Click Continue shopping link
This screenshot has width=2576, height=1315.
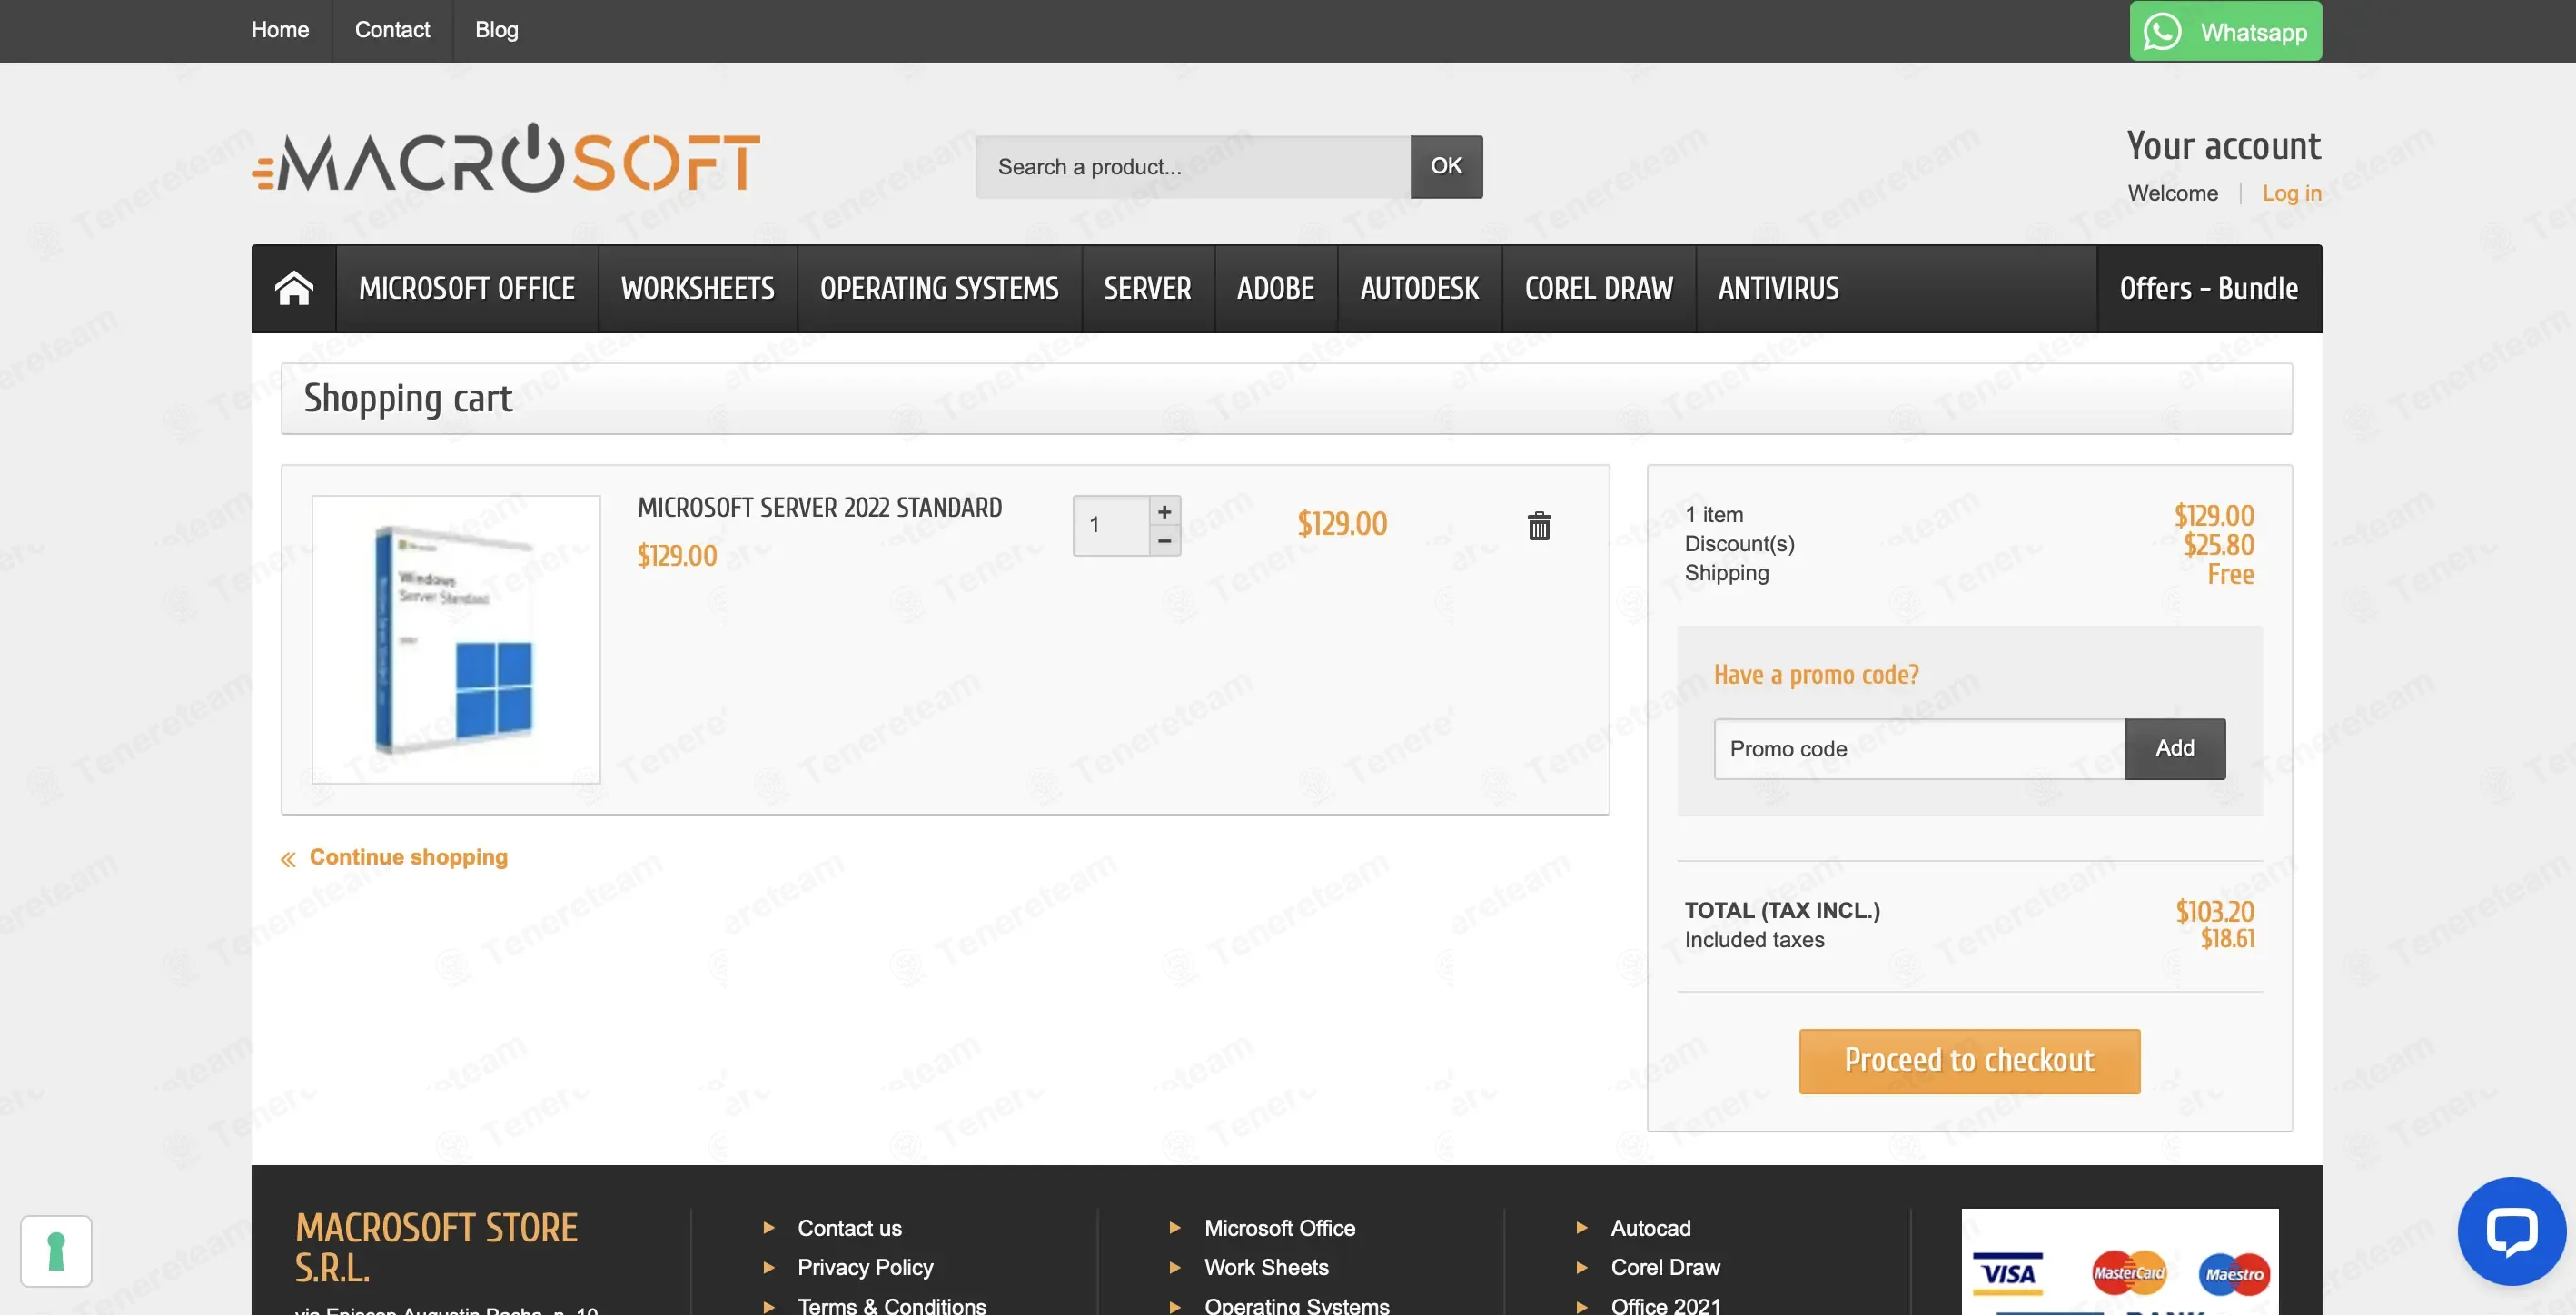407,857
